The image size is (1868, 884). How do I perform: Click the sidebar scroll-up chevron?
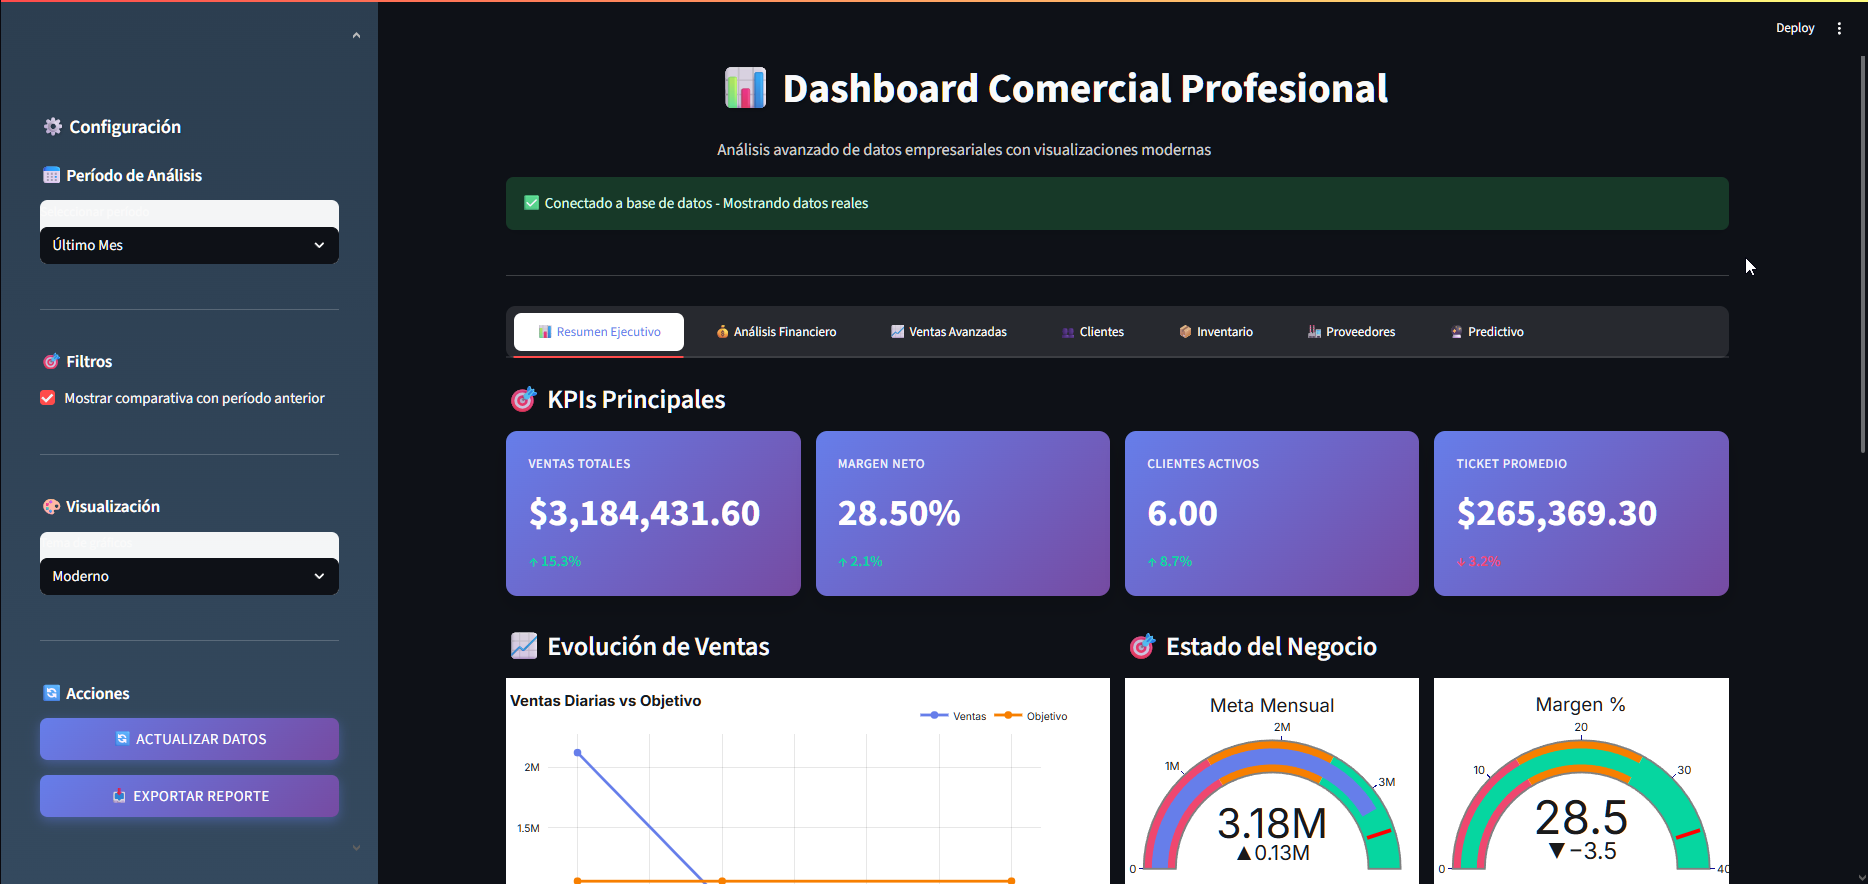click(x=356, y=36)
